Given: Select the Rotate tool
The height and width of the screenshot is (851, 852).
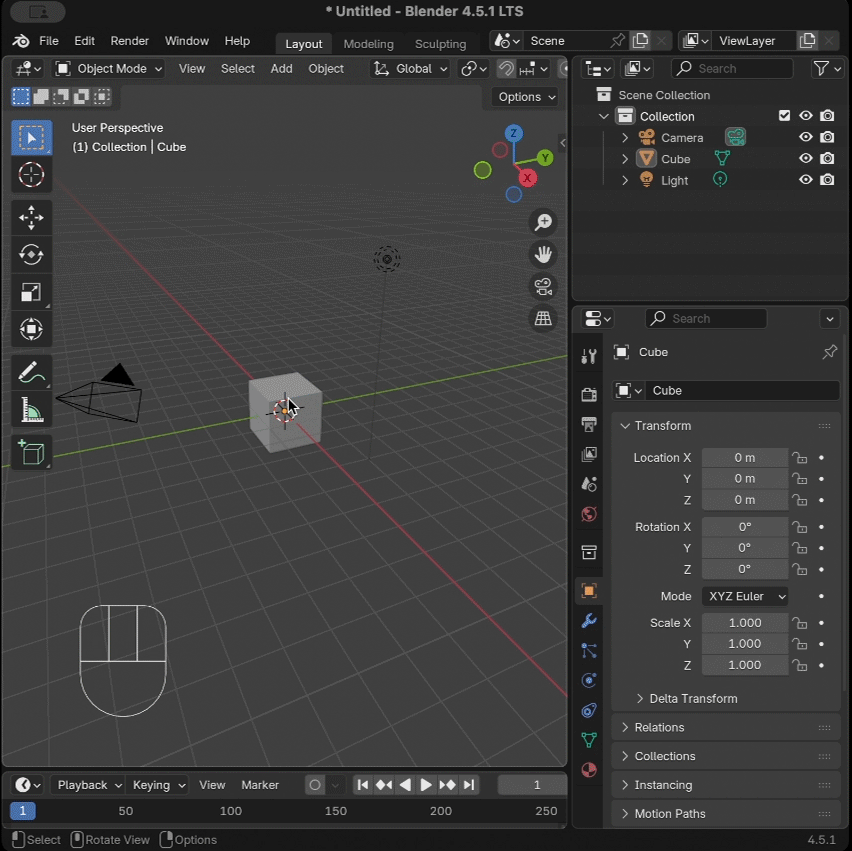Looking at the screenshot, I should point(31,255).
